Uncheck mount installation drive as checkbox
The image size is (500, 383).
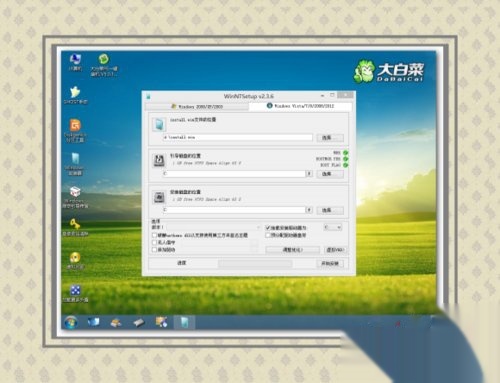click(x=268, y=228)
